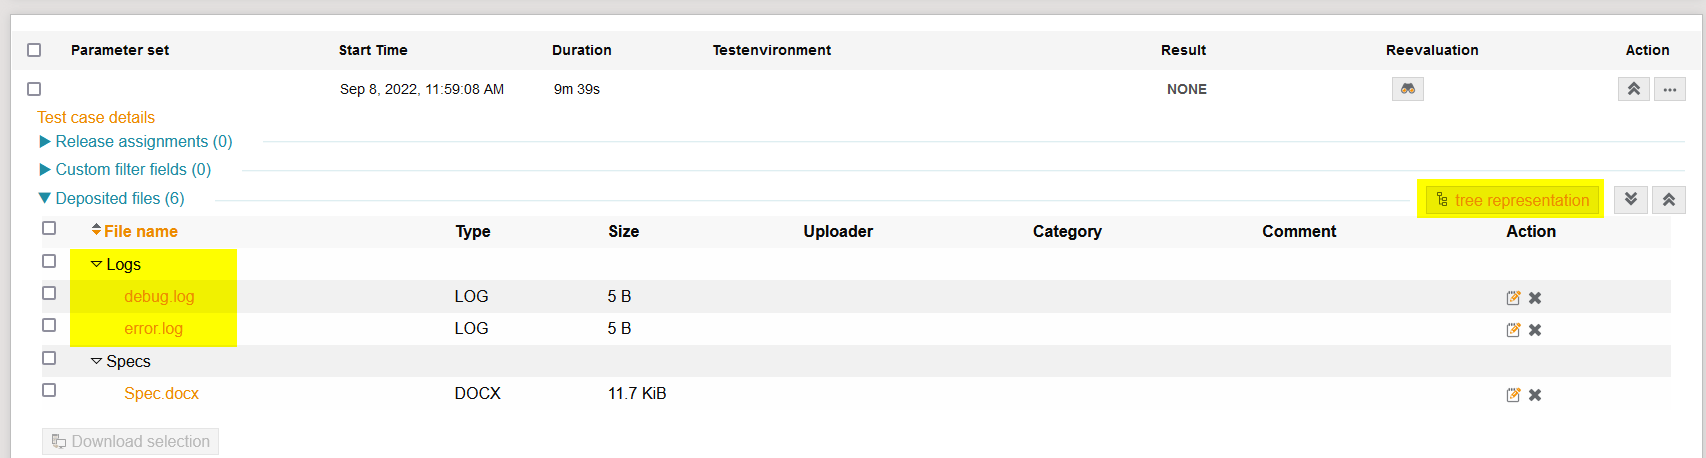Screen dimensions: 1706x458
Task: Click the binoculars reevaluation icon
Action: point(1407,89)
